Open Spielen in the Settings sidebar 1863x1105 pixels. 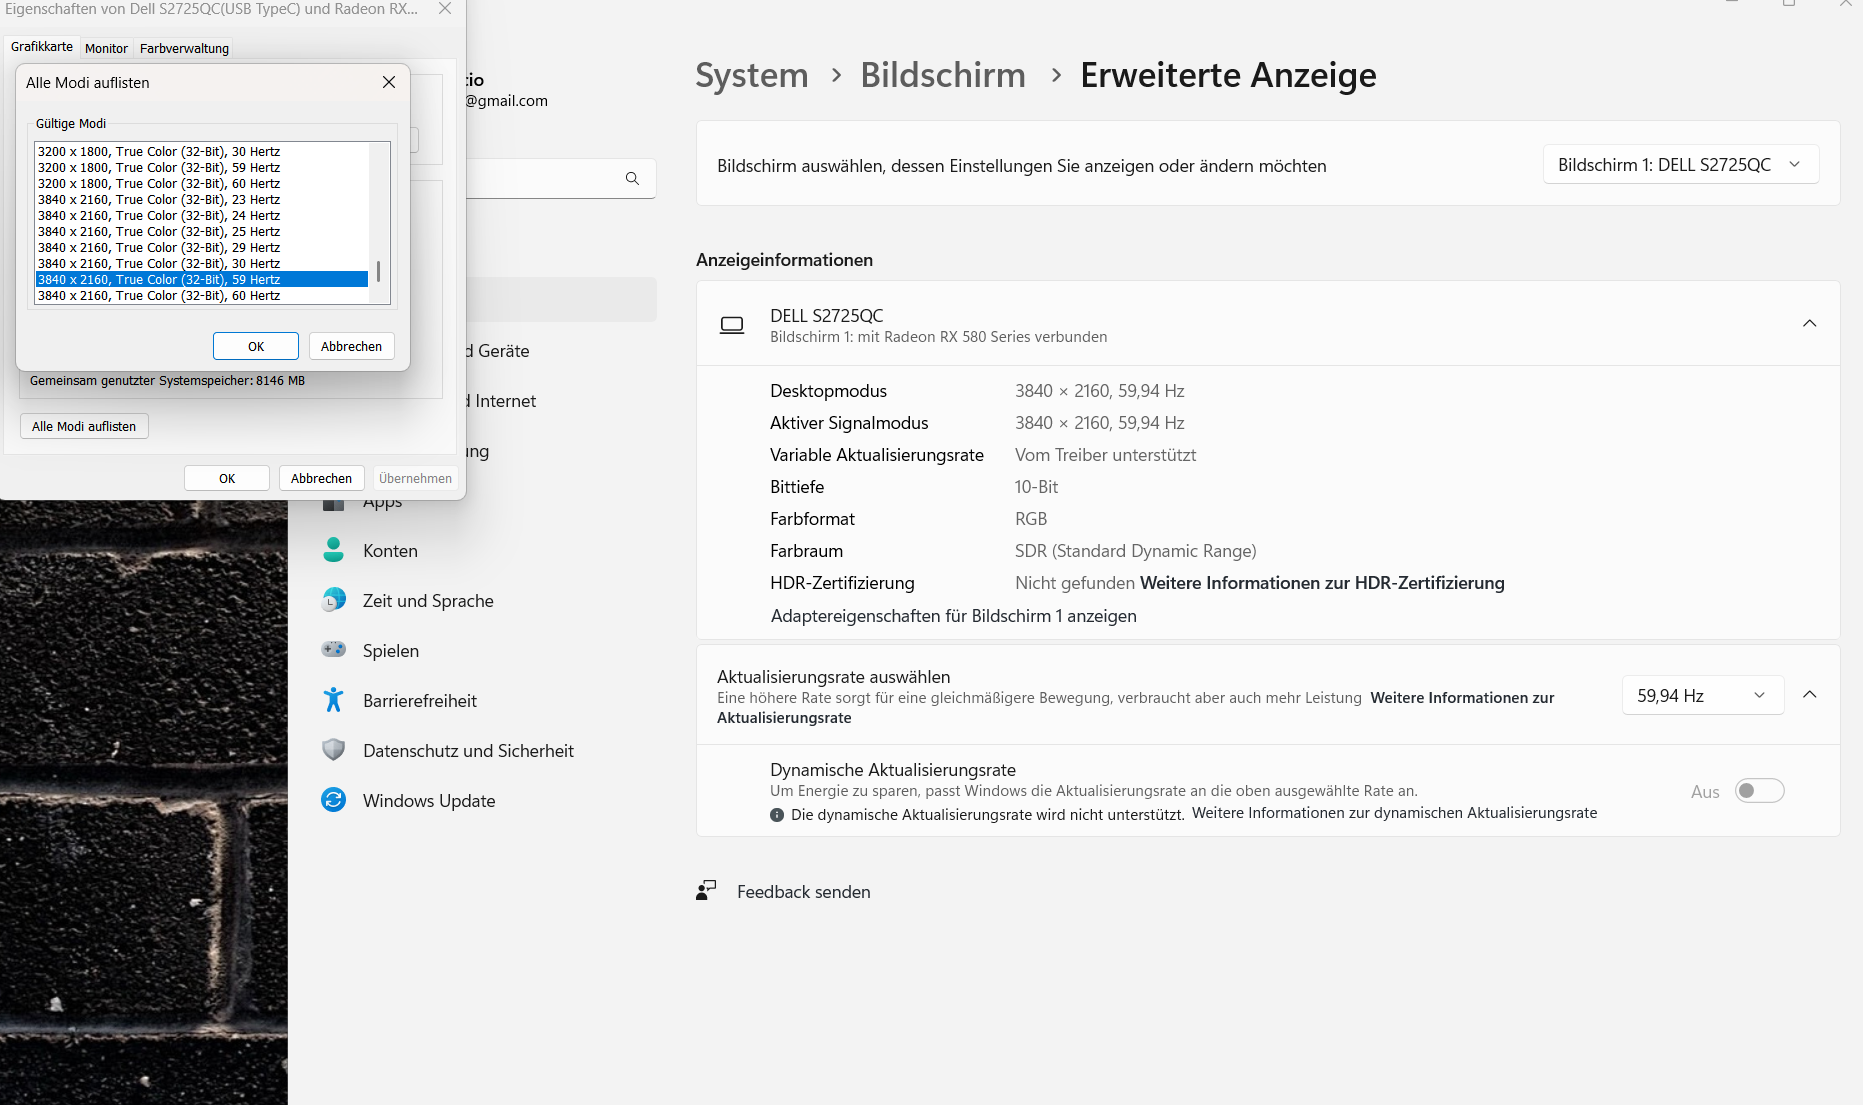[391, 651]
